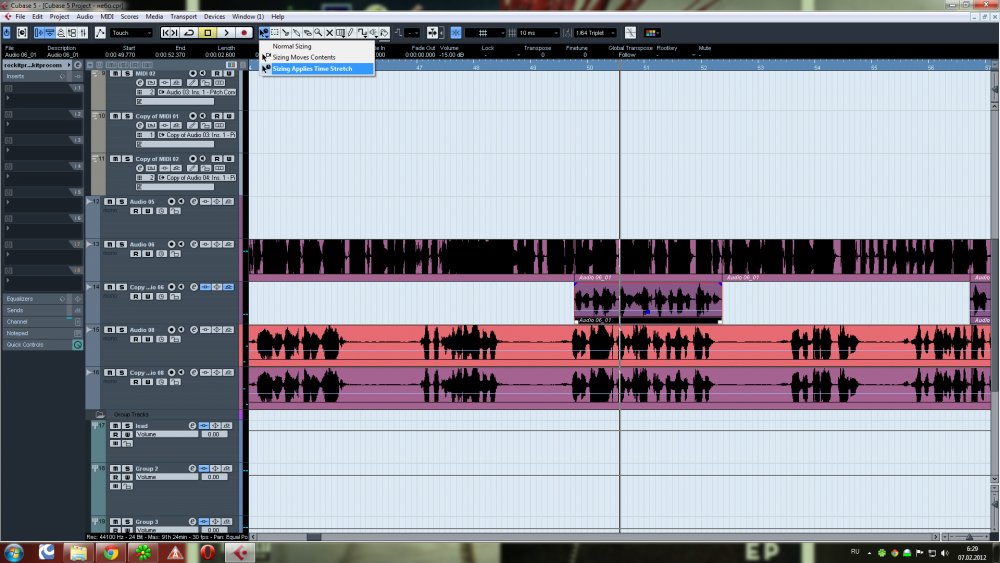This screenshot has width=1000, height=563.
Task: Open the color selector palette icon
Action: [x=651, y=33]
